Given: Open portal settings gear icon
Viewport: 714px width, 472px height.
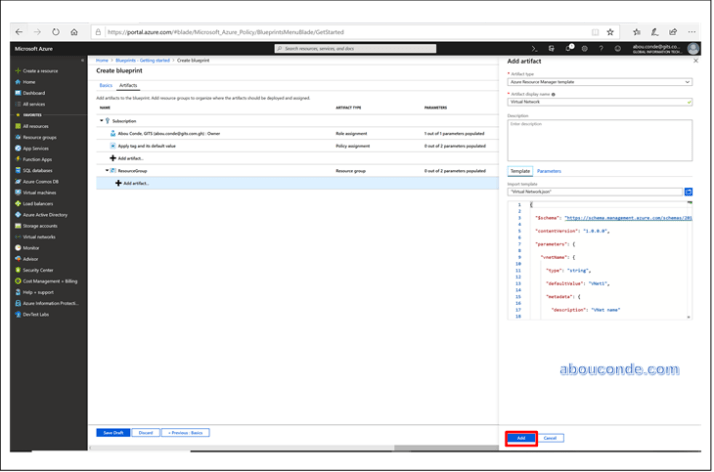Looking at the screenshot, I should tap(583, 47).
